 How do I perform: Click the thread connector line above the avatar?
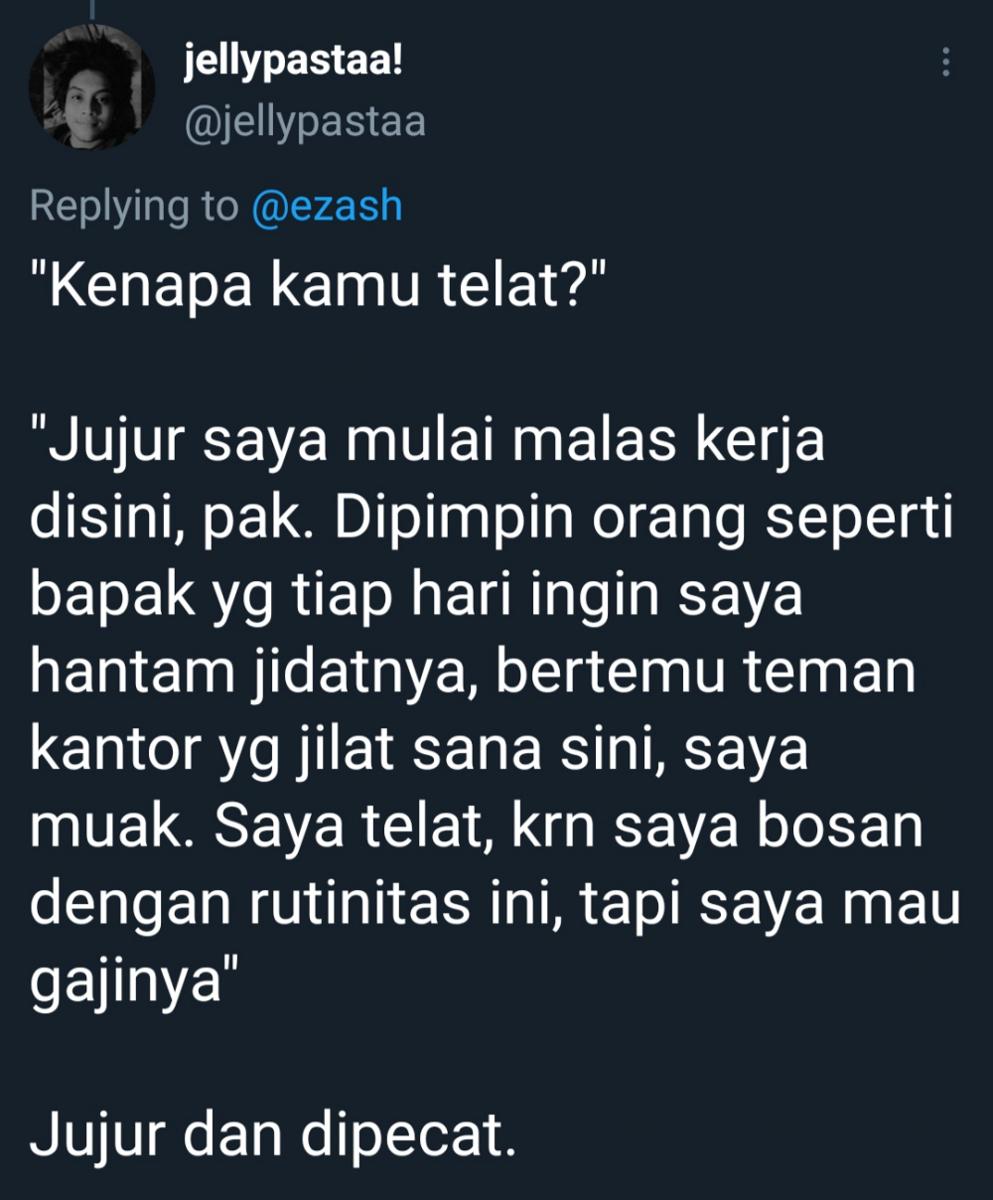pyautogui.click(x=92, y=8)
